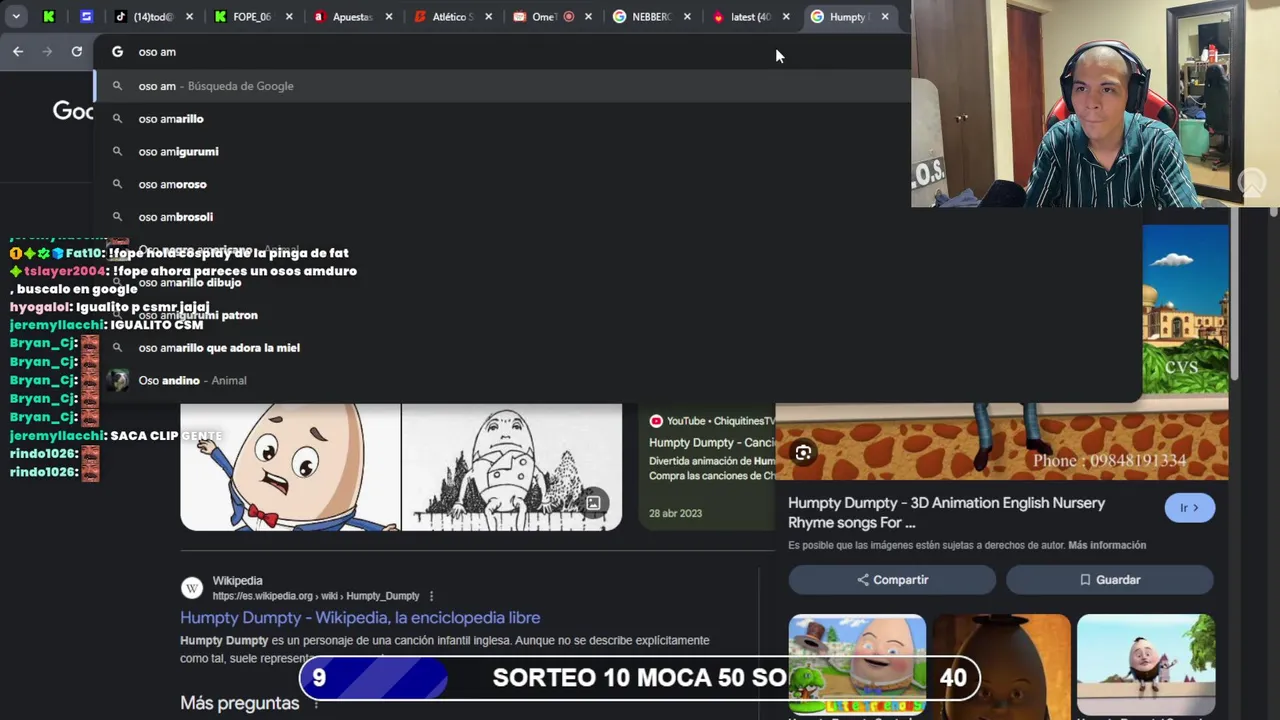This screenshot has height=720, width=1280.
Task: Select the 'Oso andino - Animal' suggestion
Action: tap(618, 380)
